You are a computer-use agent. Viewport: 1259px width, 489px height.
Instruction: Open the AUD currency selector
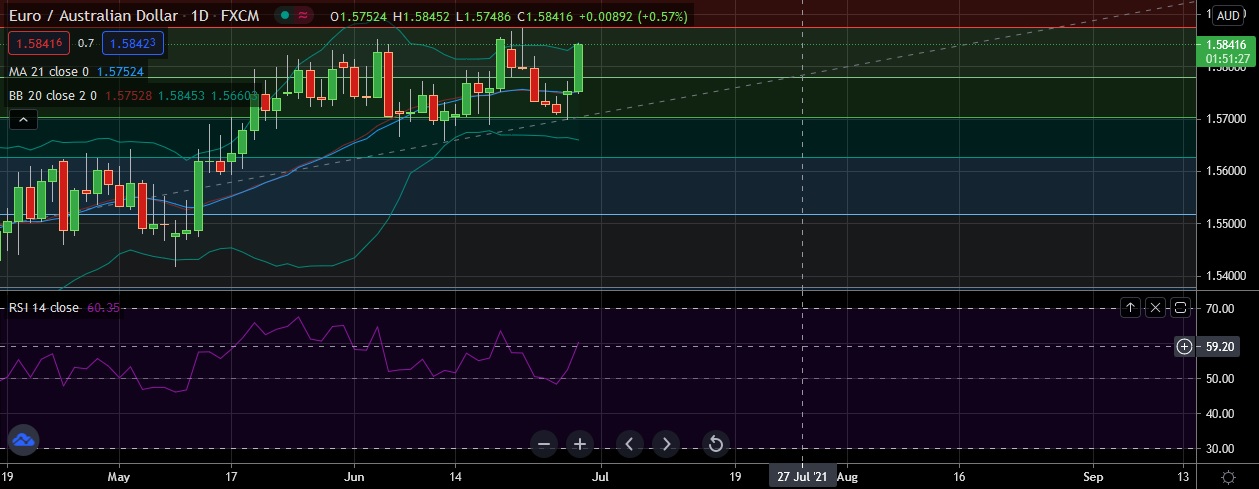point(1228,15)
